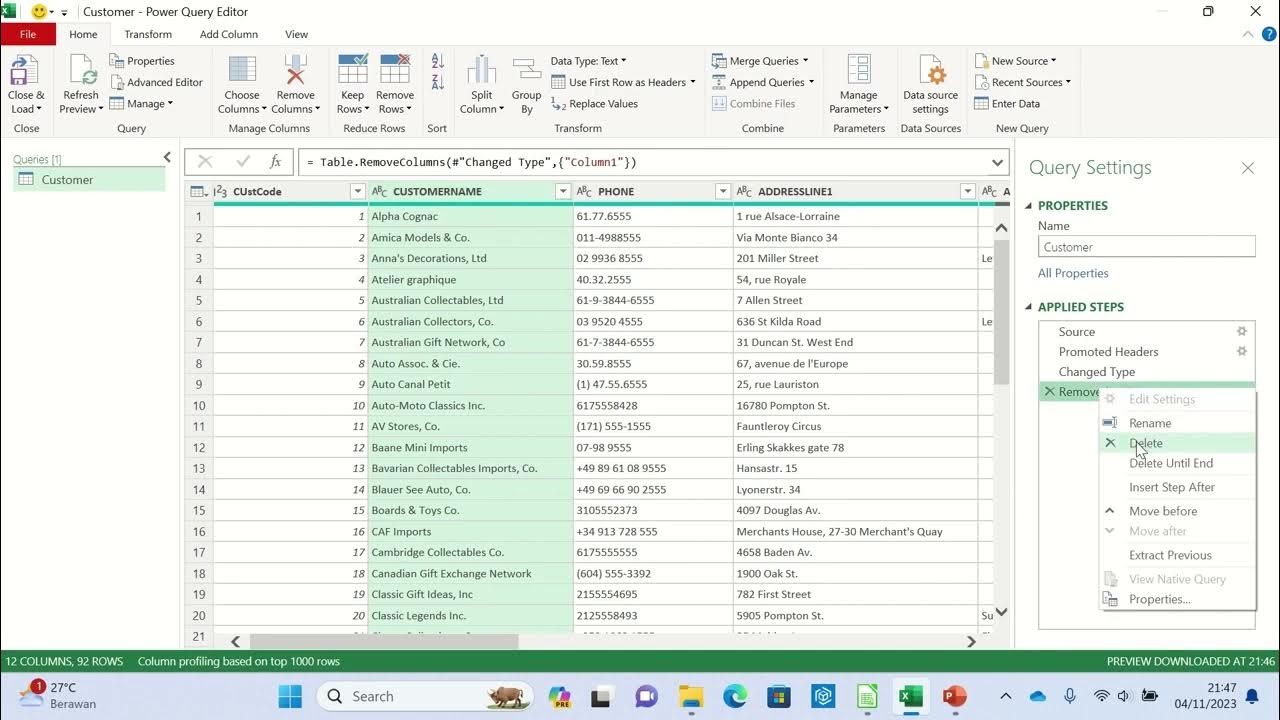Open the filter dropdown for CUSTOMERNAME column

click(563, 191)
